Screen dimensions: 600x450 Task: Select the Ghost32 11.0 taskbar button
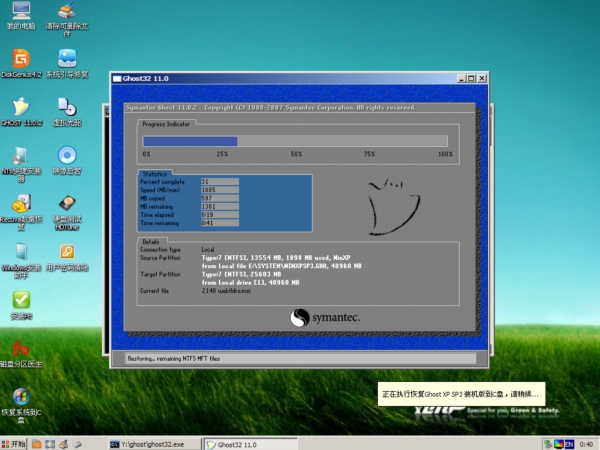pyautogui.click(x=250, y=444)
